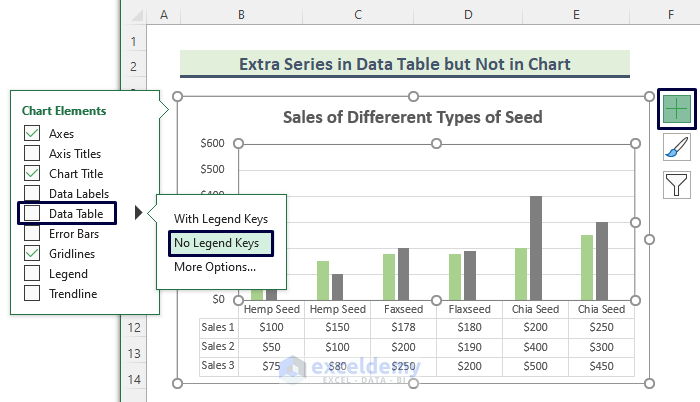The image size is (700, 402).
Task: Select column C header
Action: 358,13
